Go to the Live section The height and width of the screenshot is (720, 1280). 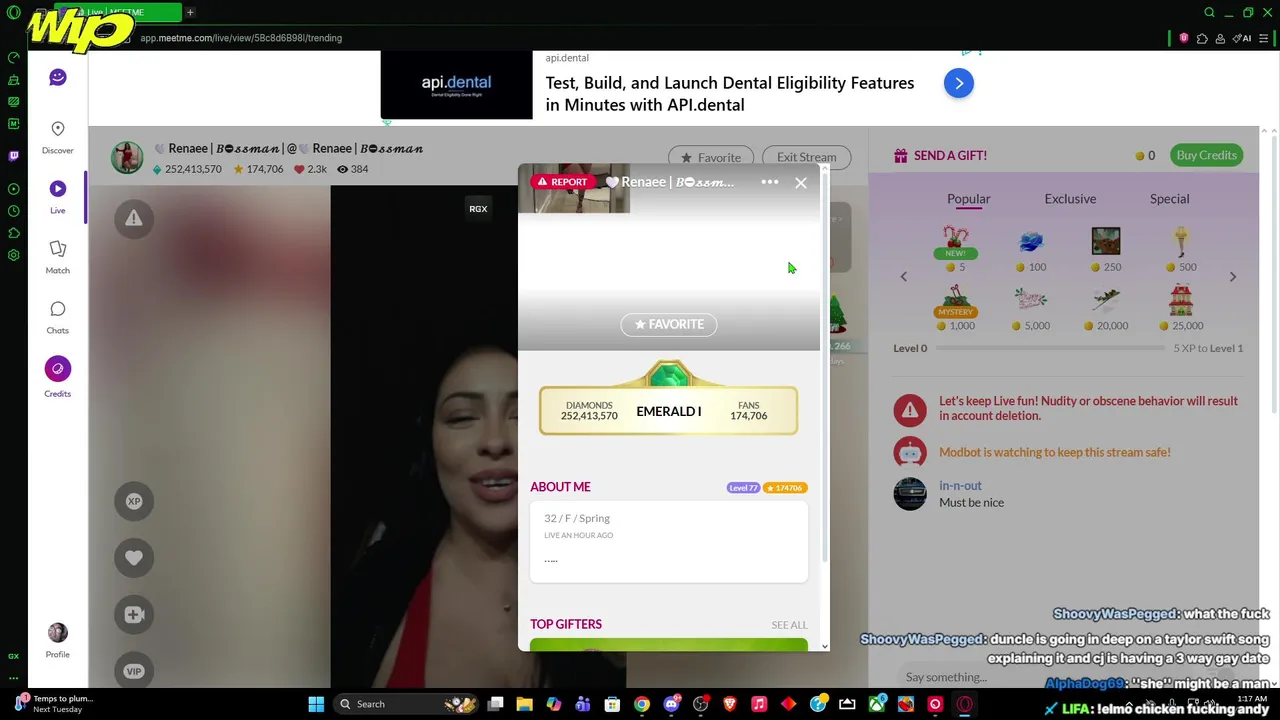[x=57, y=197]
